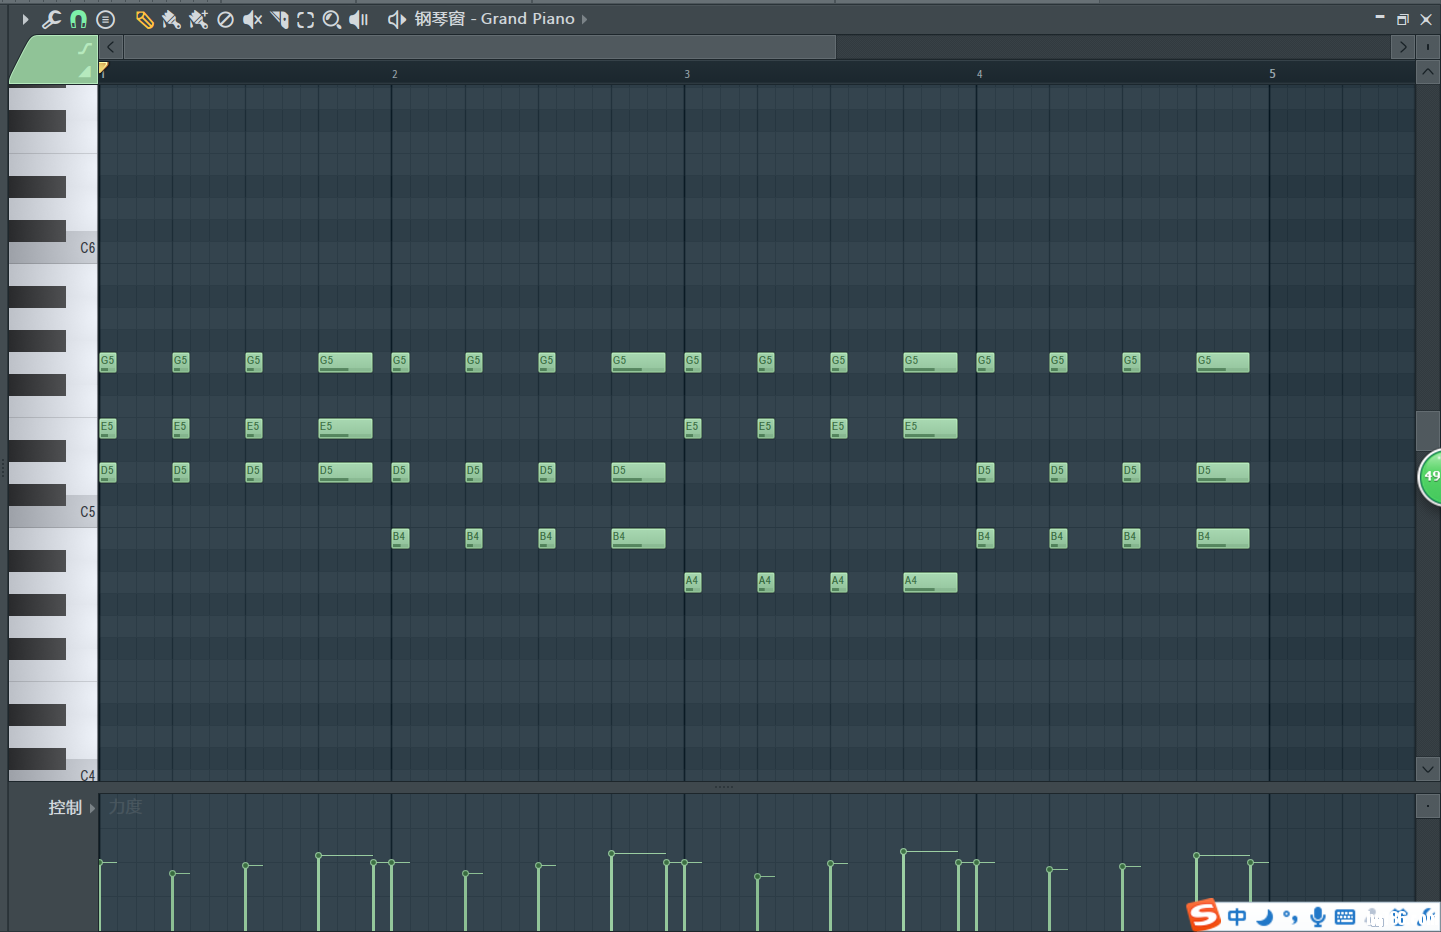Click the tall velocity handle of bar 4's long notes
This screenshot has width=1441, height=932.
(x=1196, y=855)
